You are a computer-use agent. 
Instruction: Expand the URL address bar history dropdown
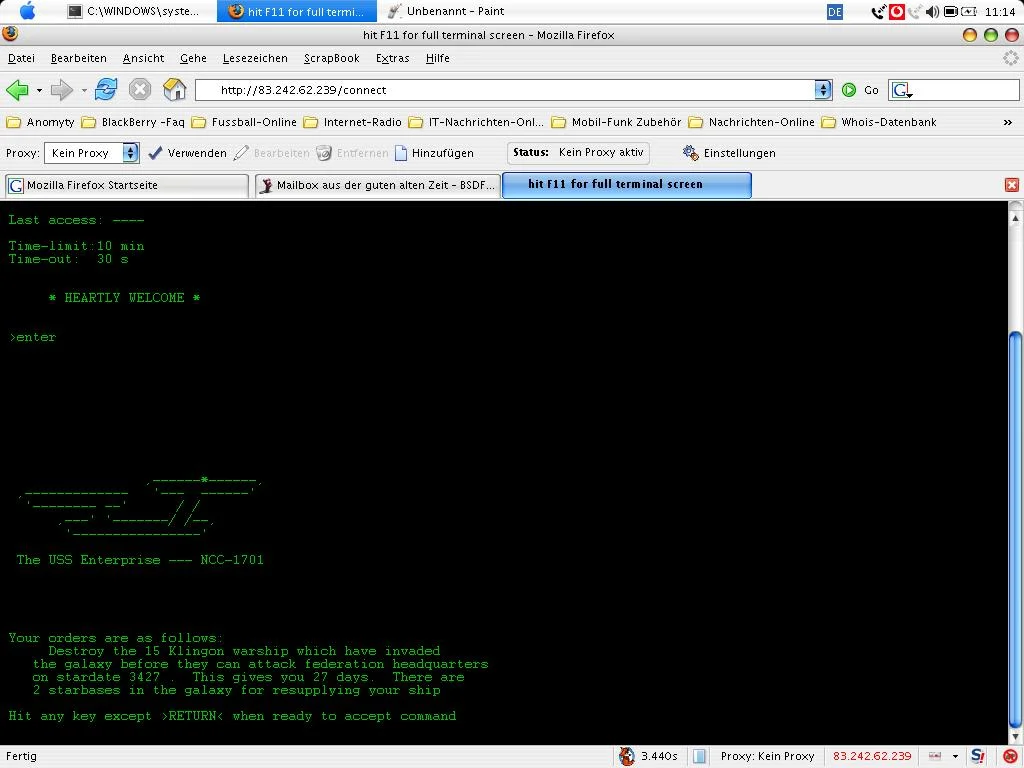[823, 90]
